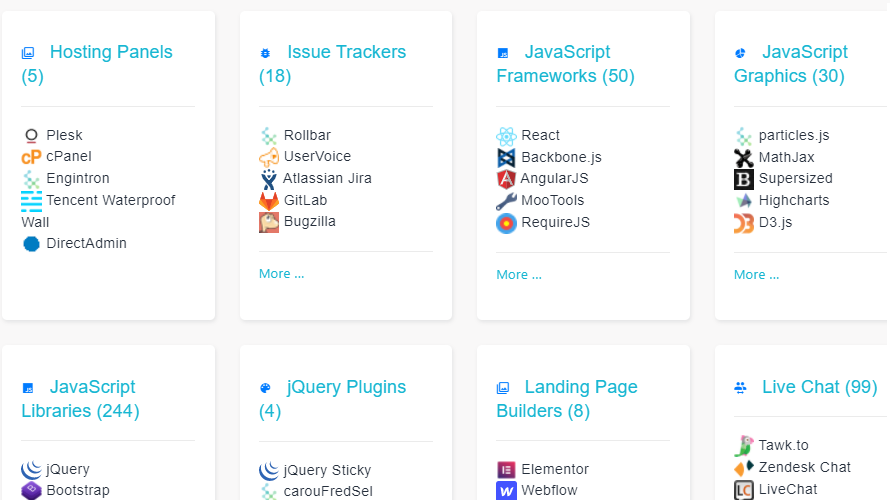Screen dimensions: 890x500
Task: Click the DirectAdmin blue icon
Action: [x=31, y=244]
